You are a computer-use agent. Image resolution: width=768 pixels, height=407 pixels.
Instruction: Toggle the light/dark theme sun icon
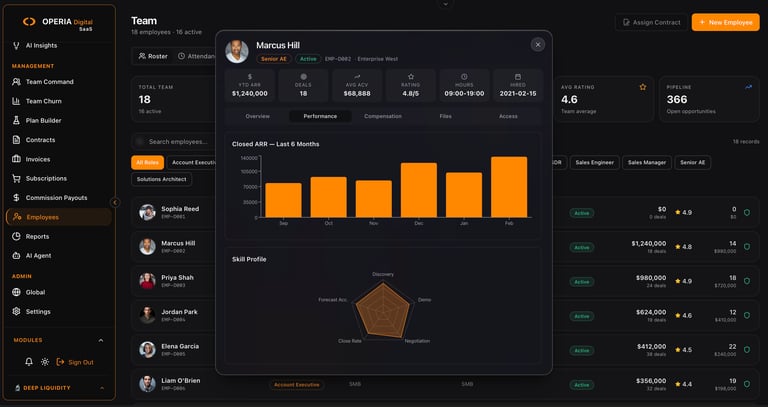point(45,362)
